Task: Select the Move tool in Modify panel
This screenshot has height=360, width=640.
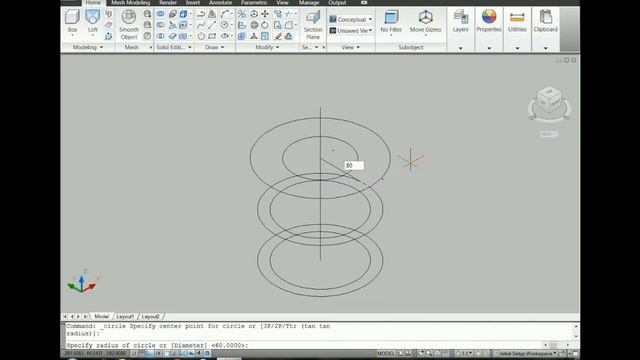Action: [x=265, y=14]
